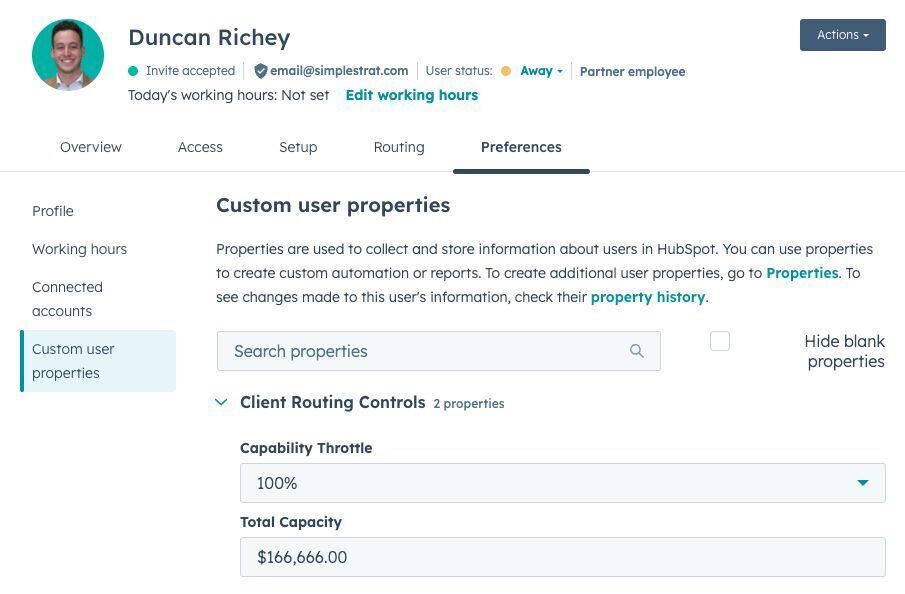This screenshot has height=594, width=905.
Task: Select the Overview tab
Action: click(x=90, y=147)
